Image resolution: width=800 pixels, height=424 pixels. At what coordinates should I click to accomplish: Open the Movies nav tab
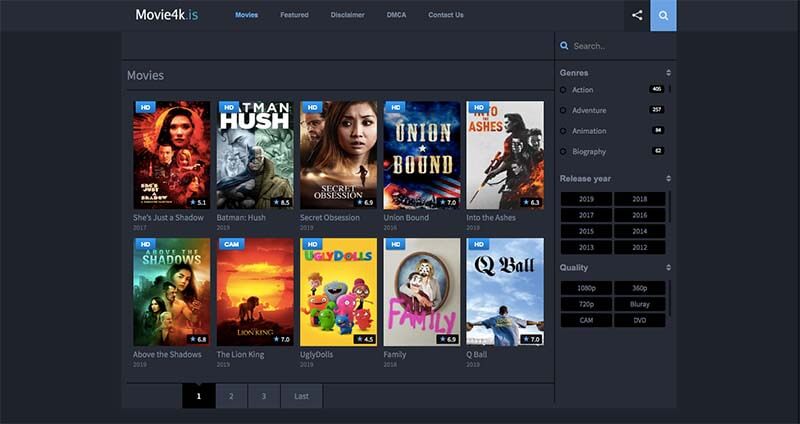pos(246,15)
